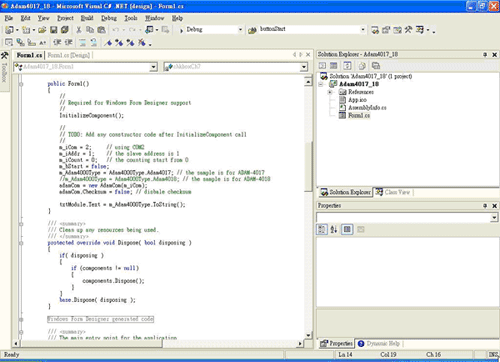Open the Project menu

tap(65, 18)
